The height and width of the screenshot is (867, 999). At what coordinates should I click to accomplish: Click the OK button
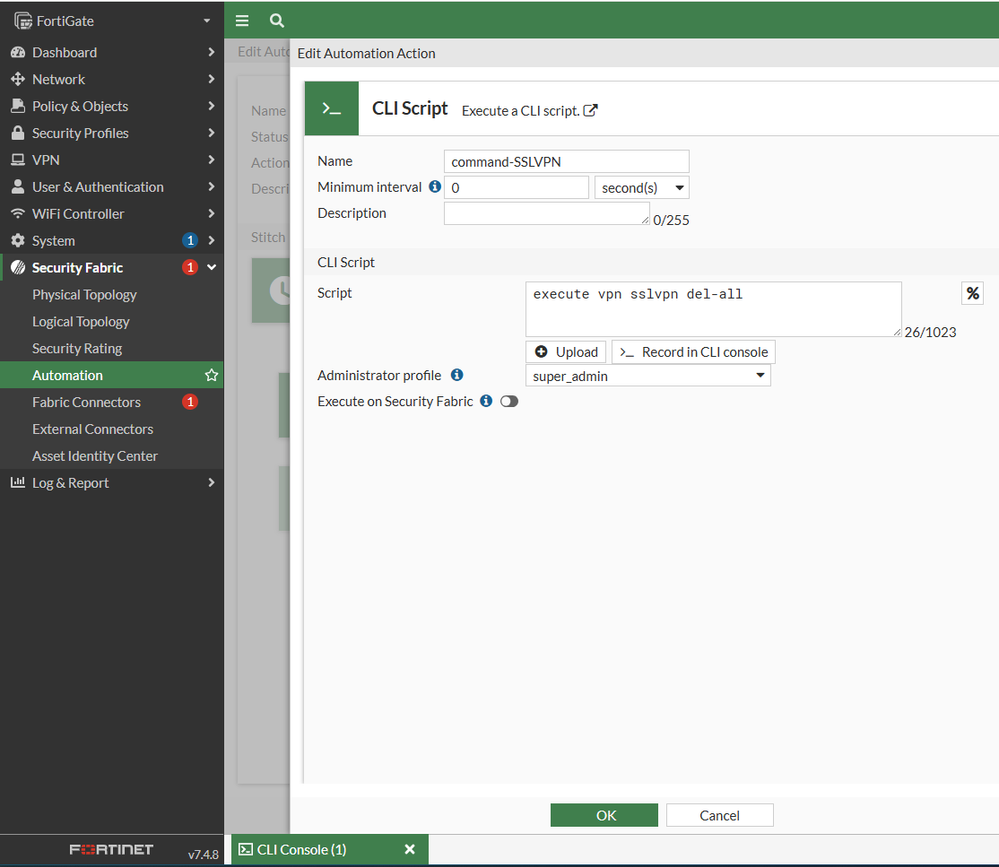(x=604, y=815)
